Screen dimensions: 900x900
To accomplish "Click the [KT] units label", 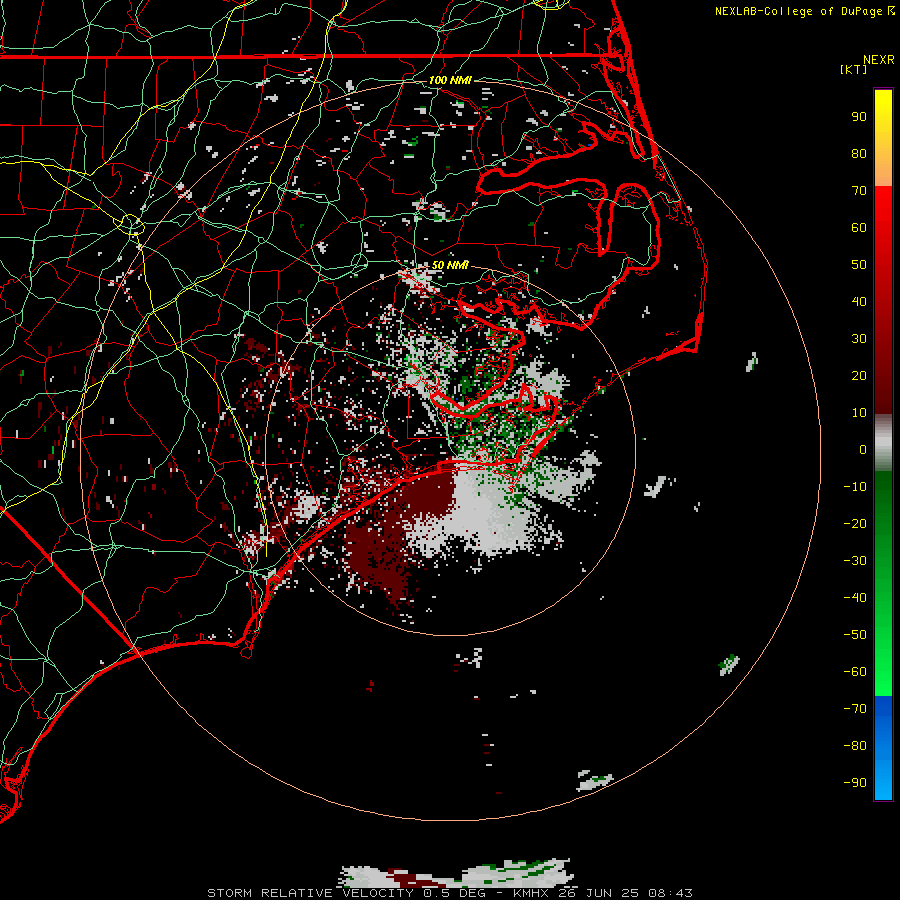I will tap(854, 69).
